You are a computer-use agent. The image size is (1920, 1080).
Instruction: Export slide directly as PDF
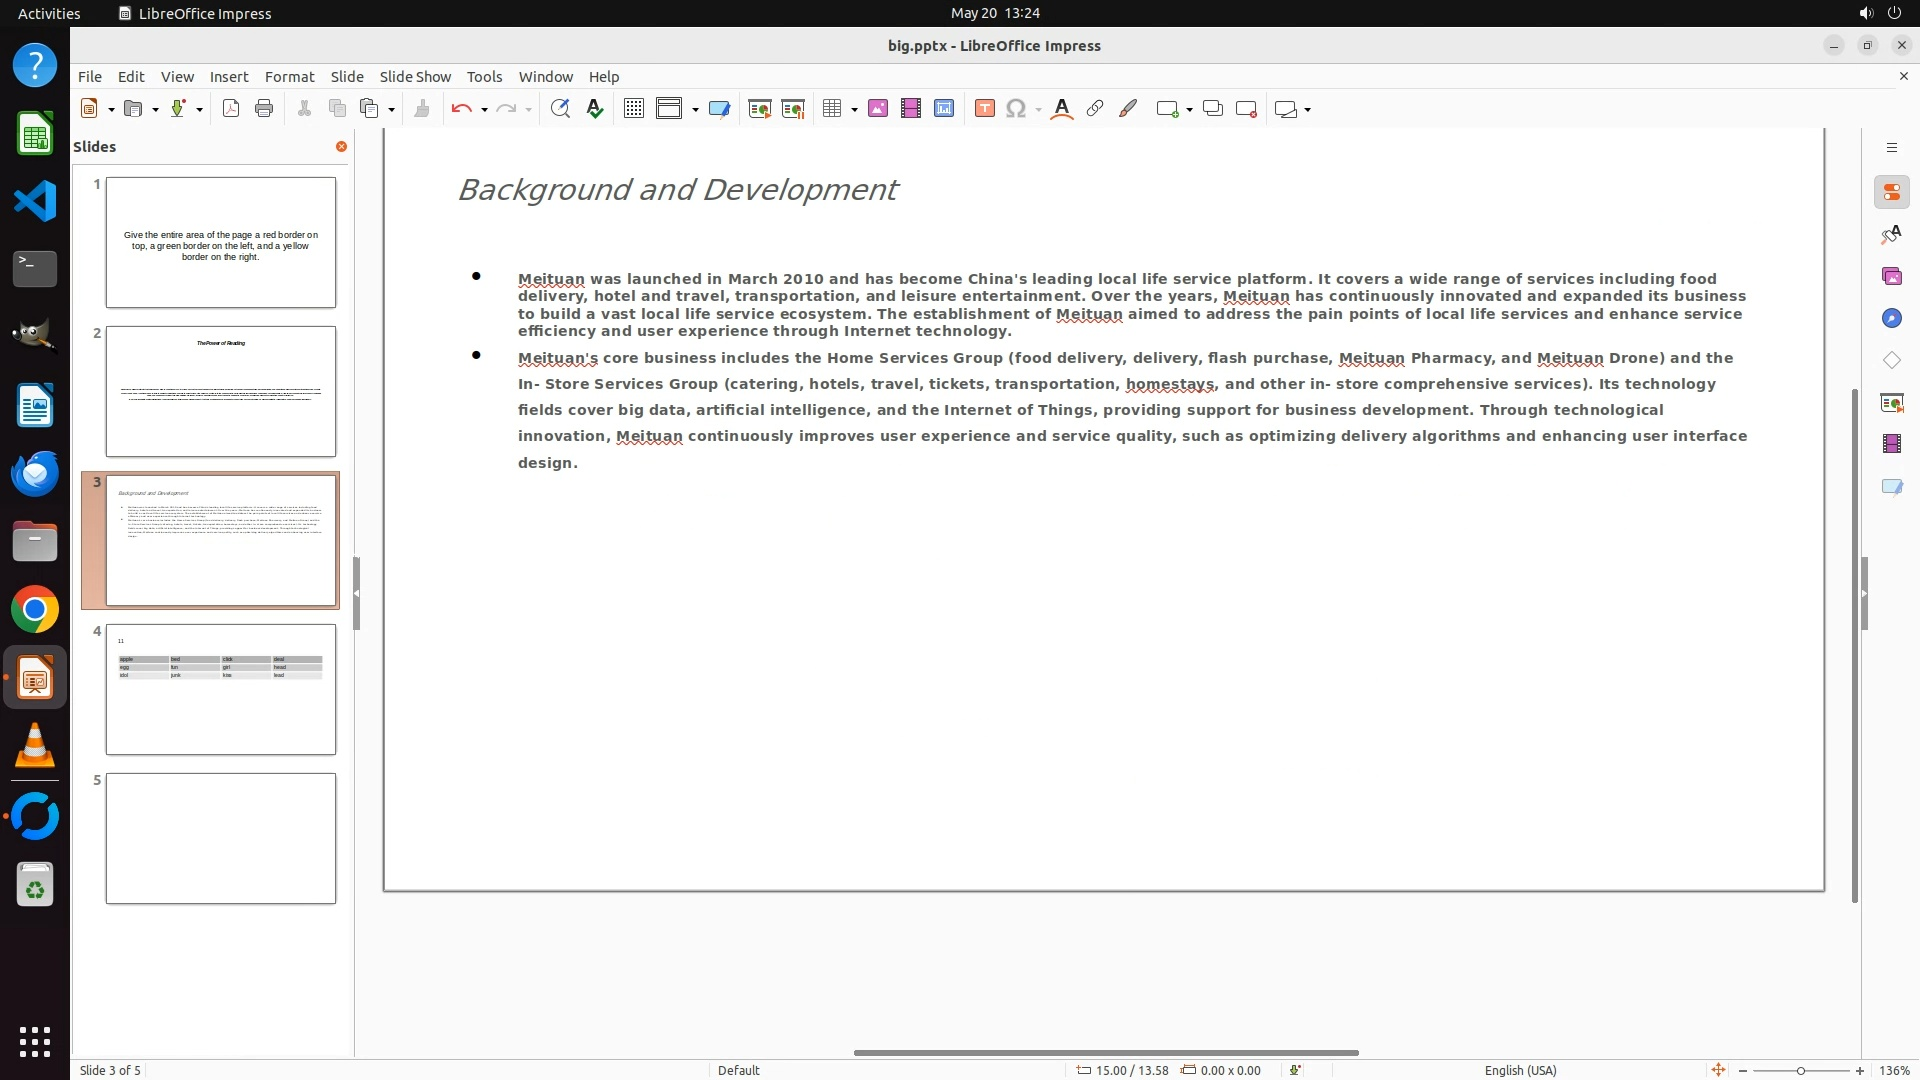[x=231, y=109]
